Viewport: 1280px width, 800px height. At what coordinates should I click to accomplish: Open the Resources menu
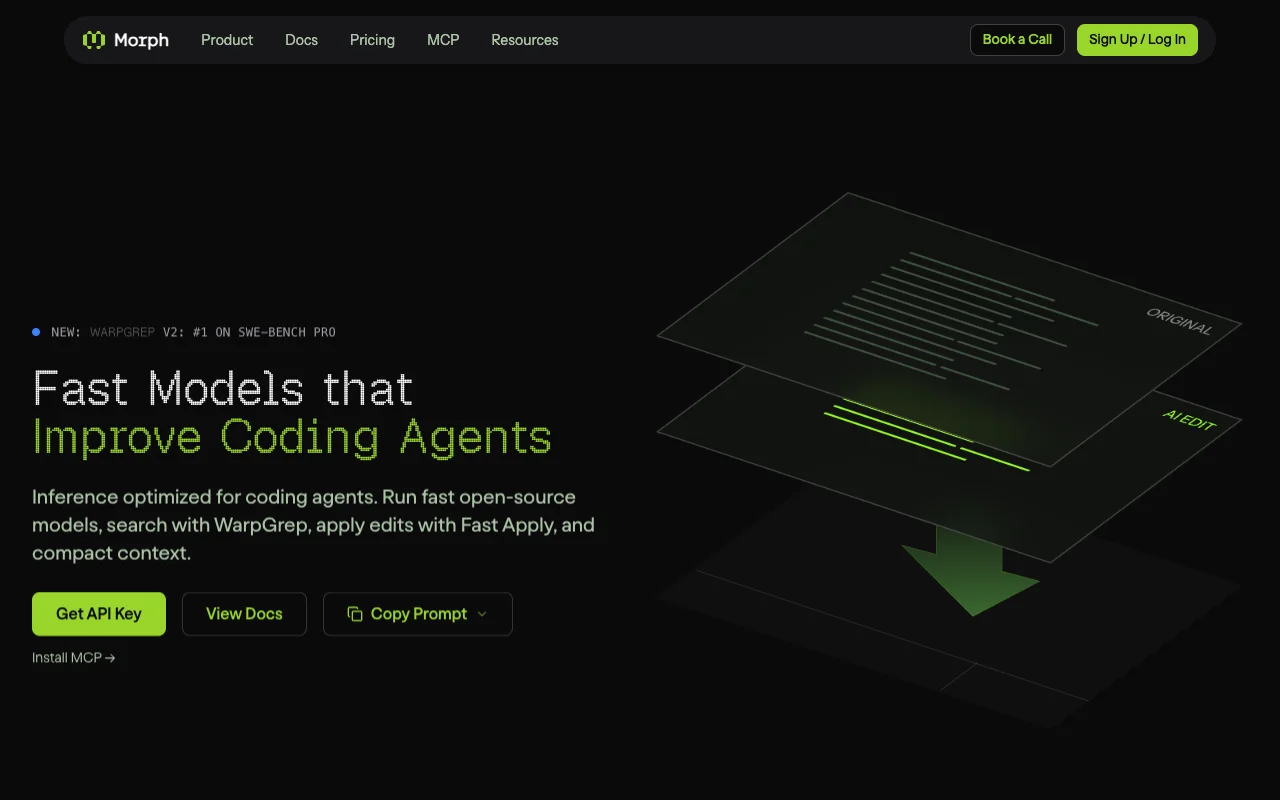[525, 40]
